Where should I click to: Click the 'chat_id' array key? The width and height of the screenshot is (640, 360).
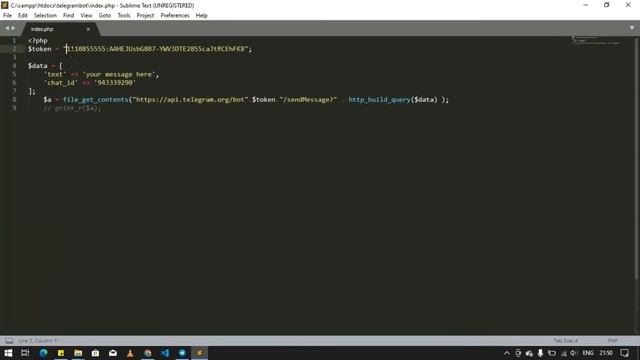60,83
